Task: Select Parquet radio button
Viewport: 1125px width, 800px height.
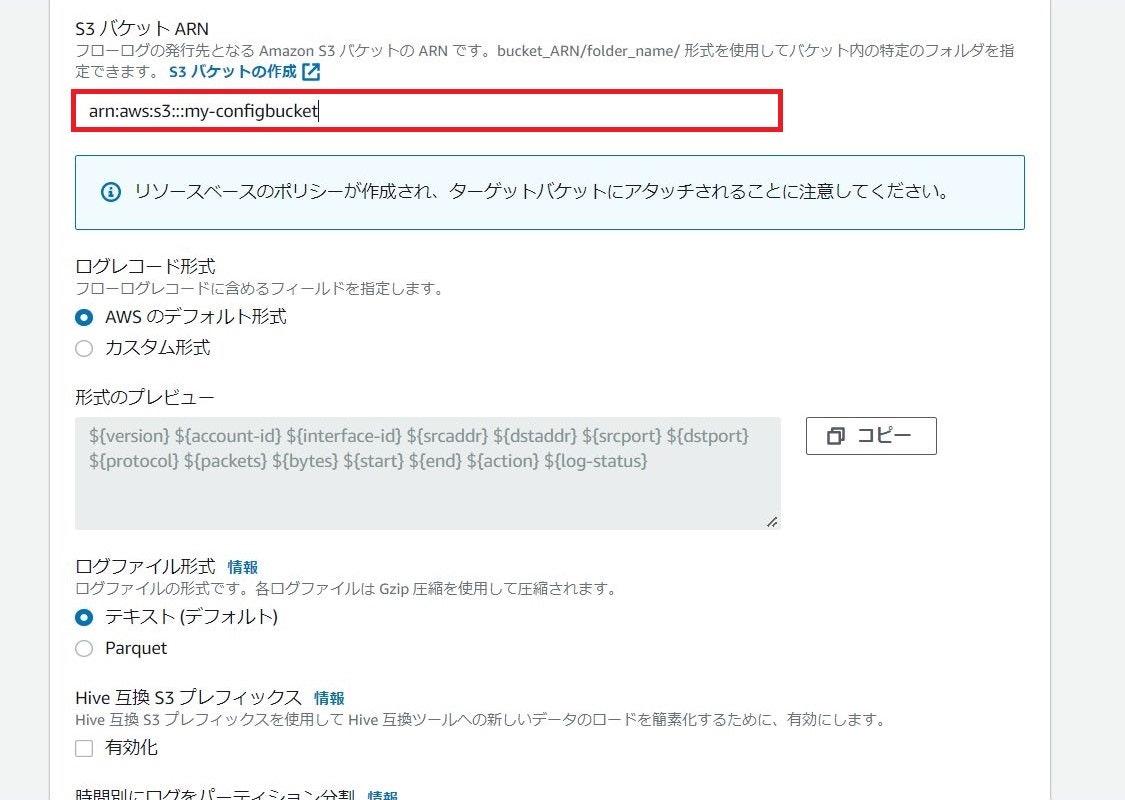Action: click(84, 649)
